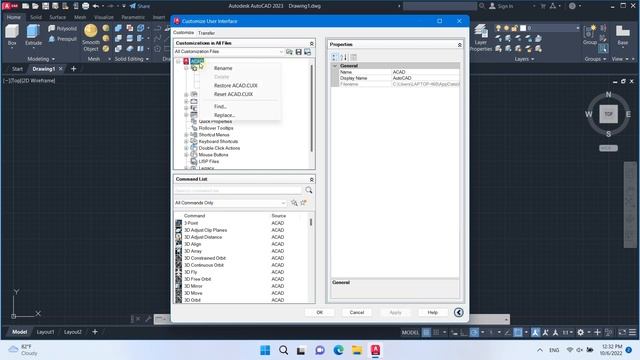Screen dimensions: 640x360
Task: Collapse the Customizations in All Files pane
Action: (x=311, y=43)
